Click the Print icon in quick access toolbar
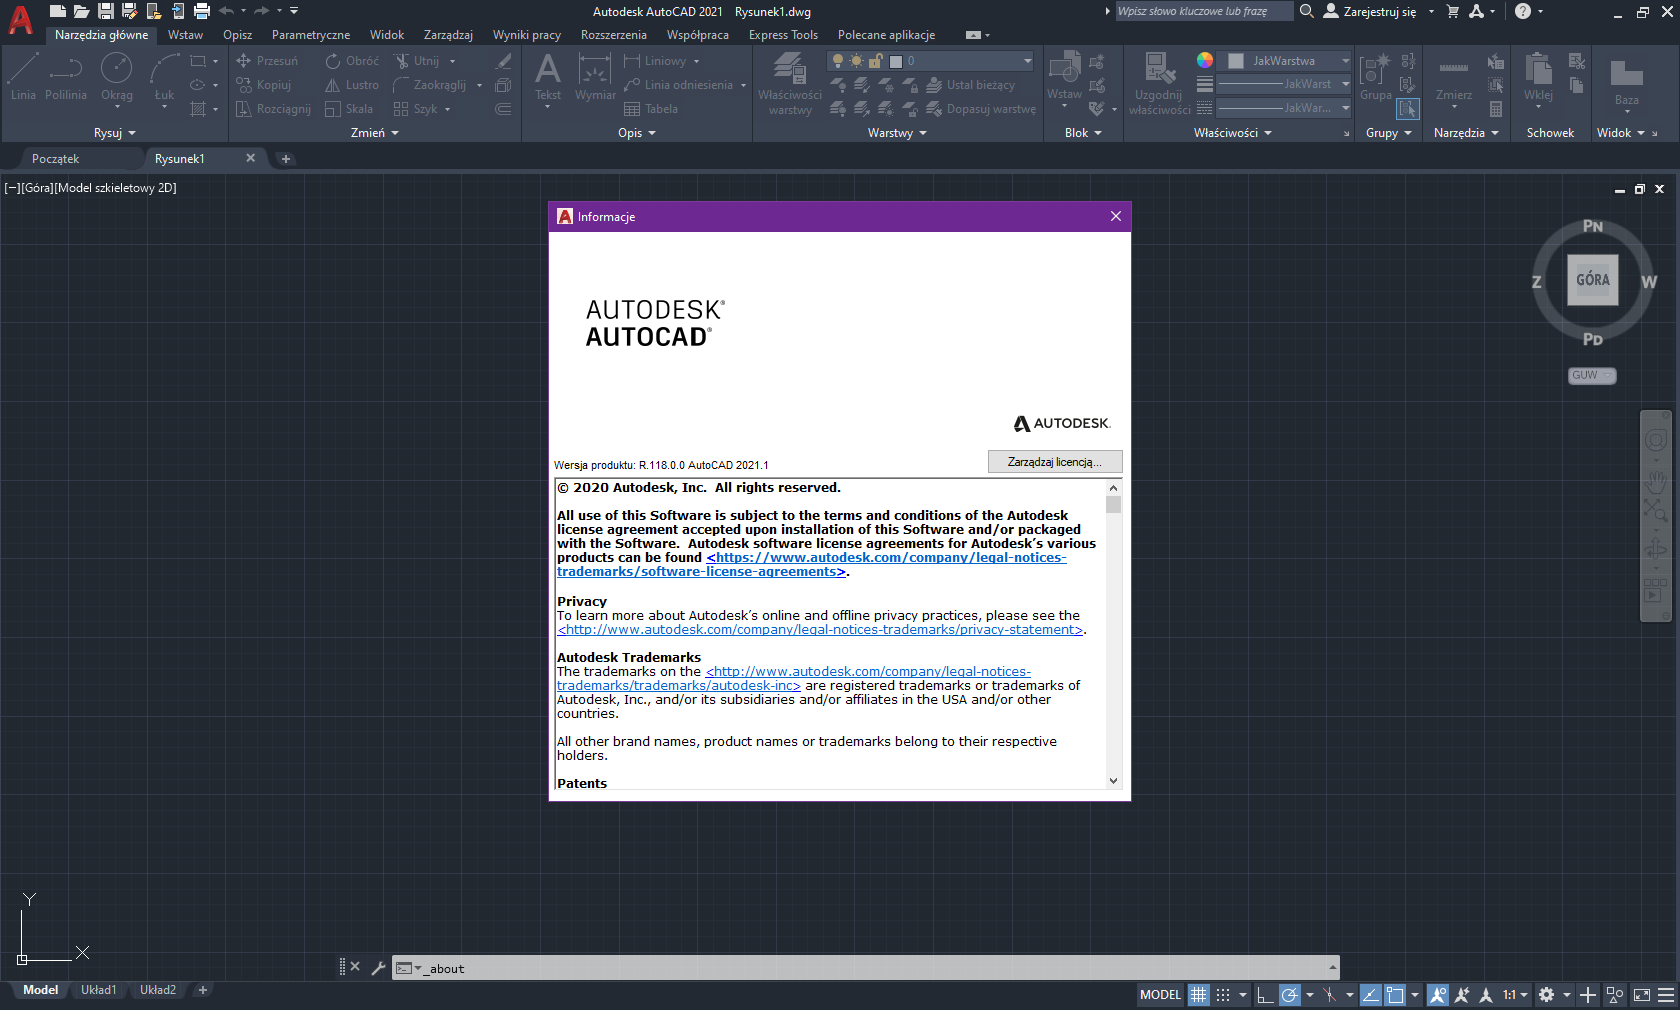This screenshot has height=1010, width=1680. click(x=202, y=11)
